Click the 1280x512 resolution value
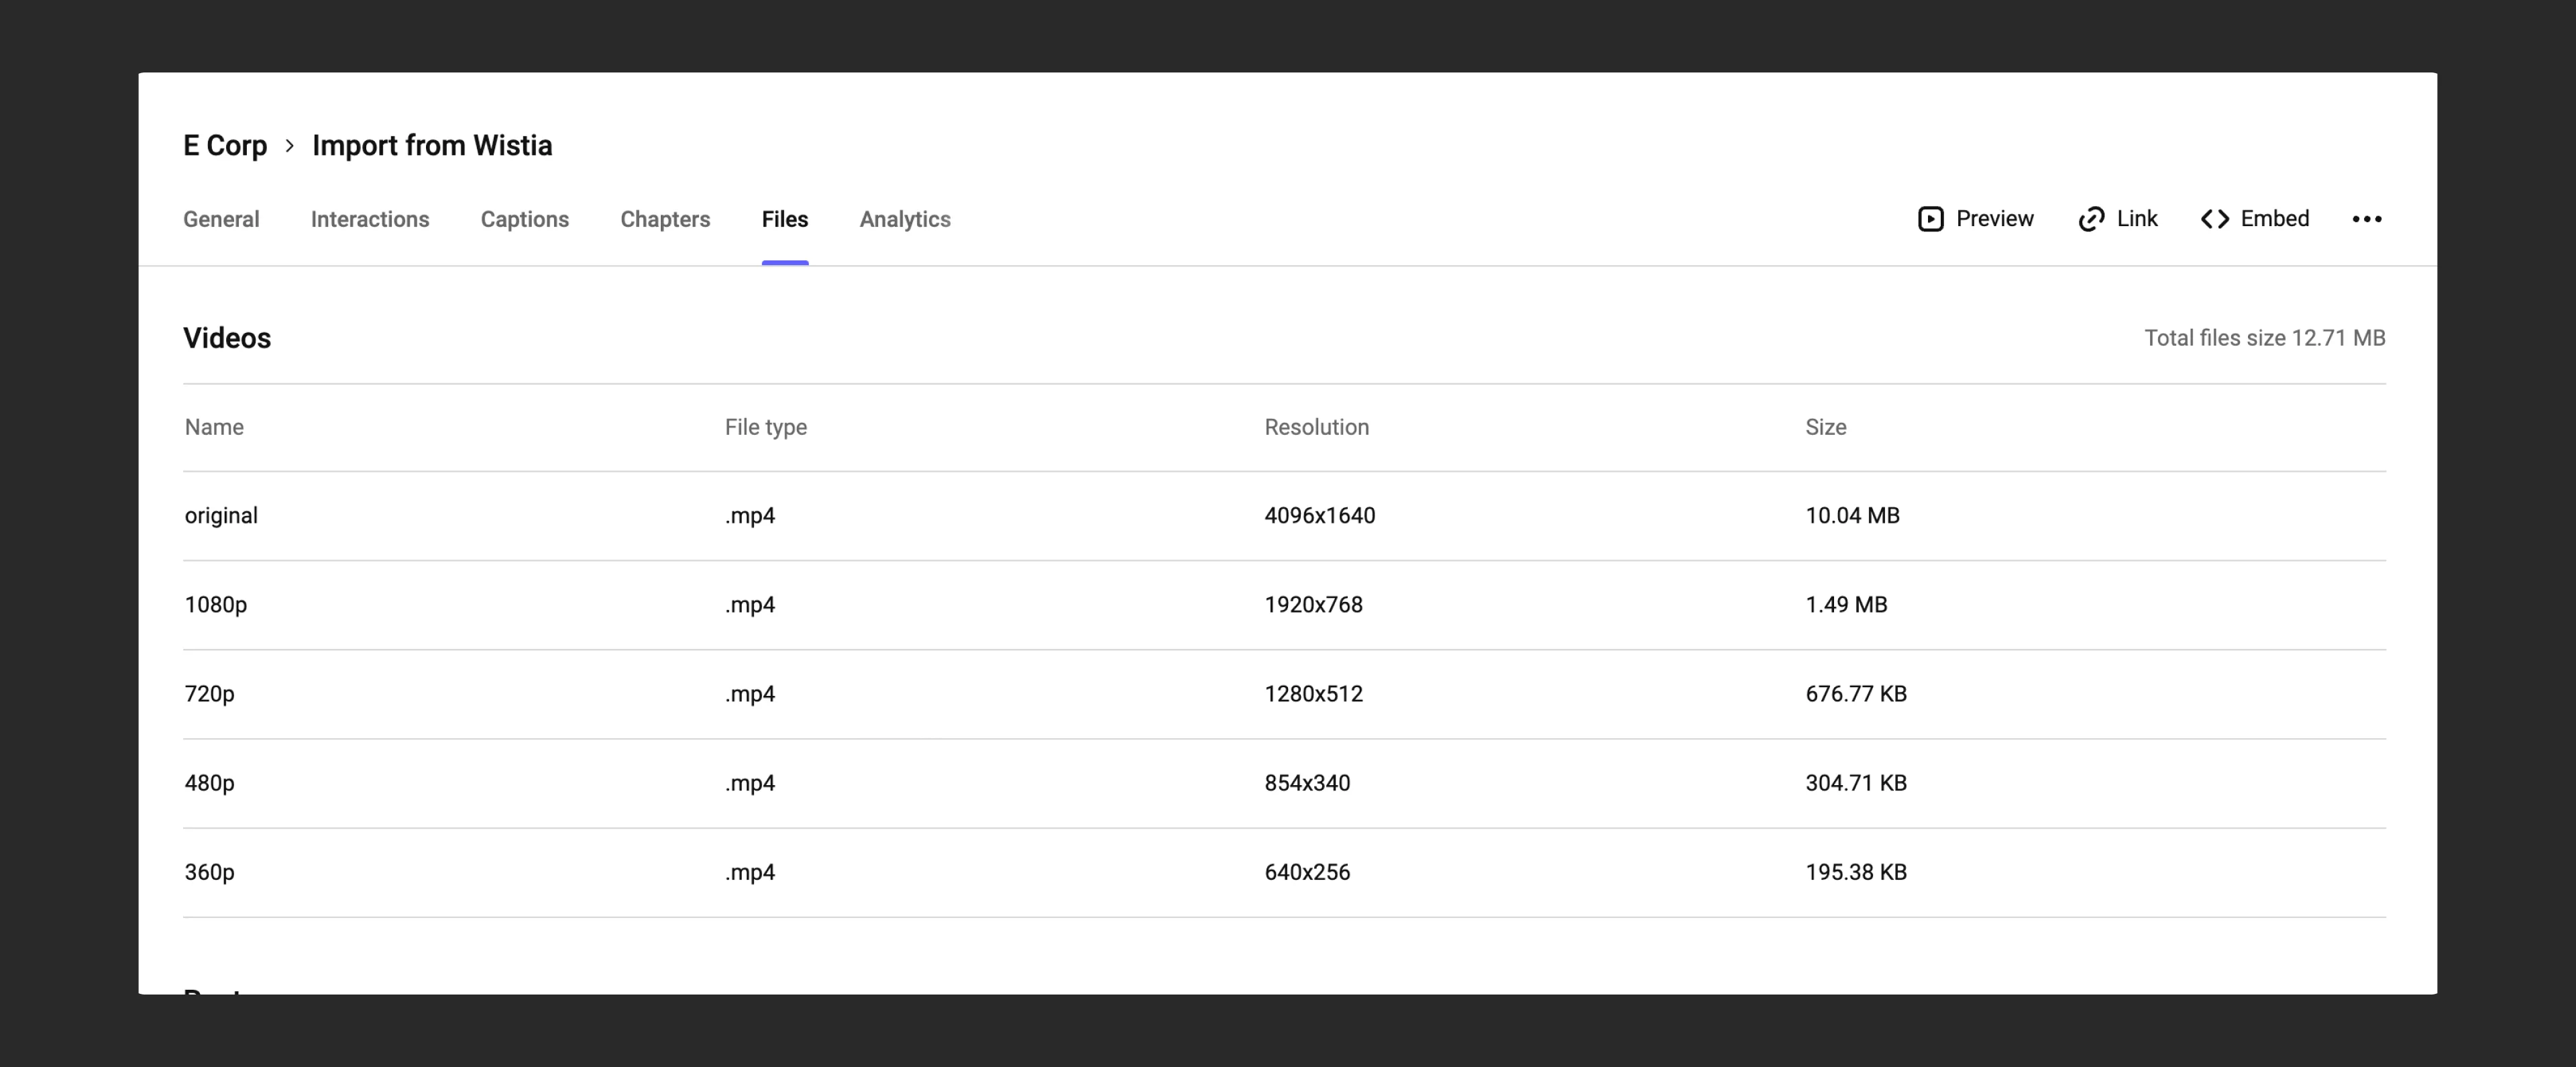 [1314, 694]
